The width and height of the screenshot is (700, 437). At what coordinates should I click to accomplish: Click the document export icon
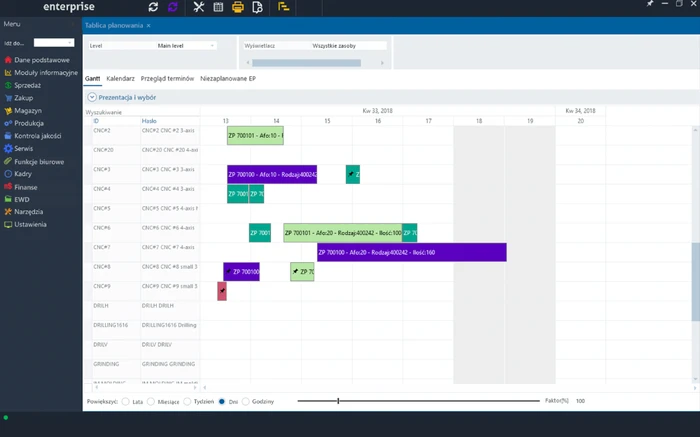(257, 7)
